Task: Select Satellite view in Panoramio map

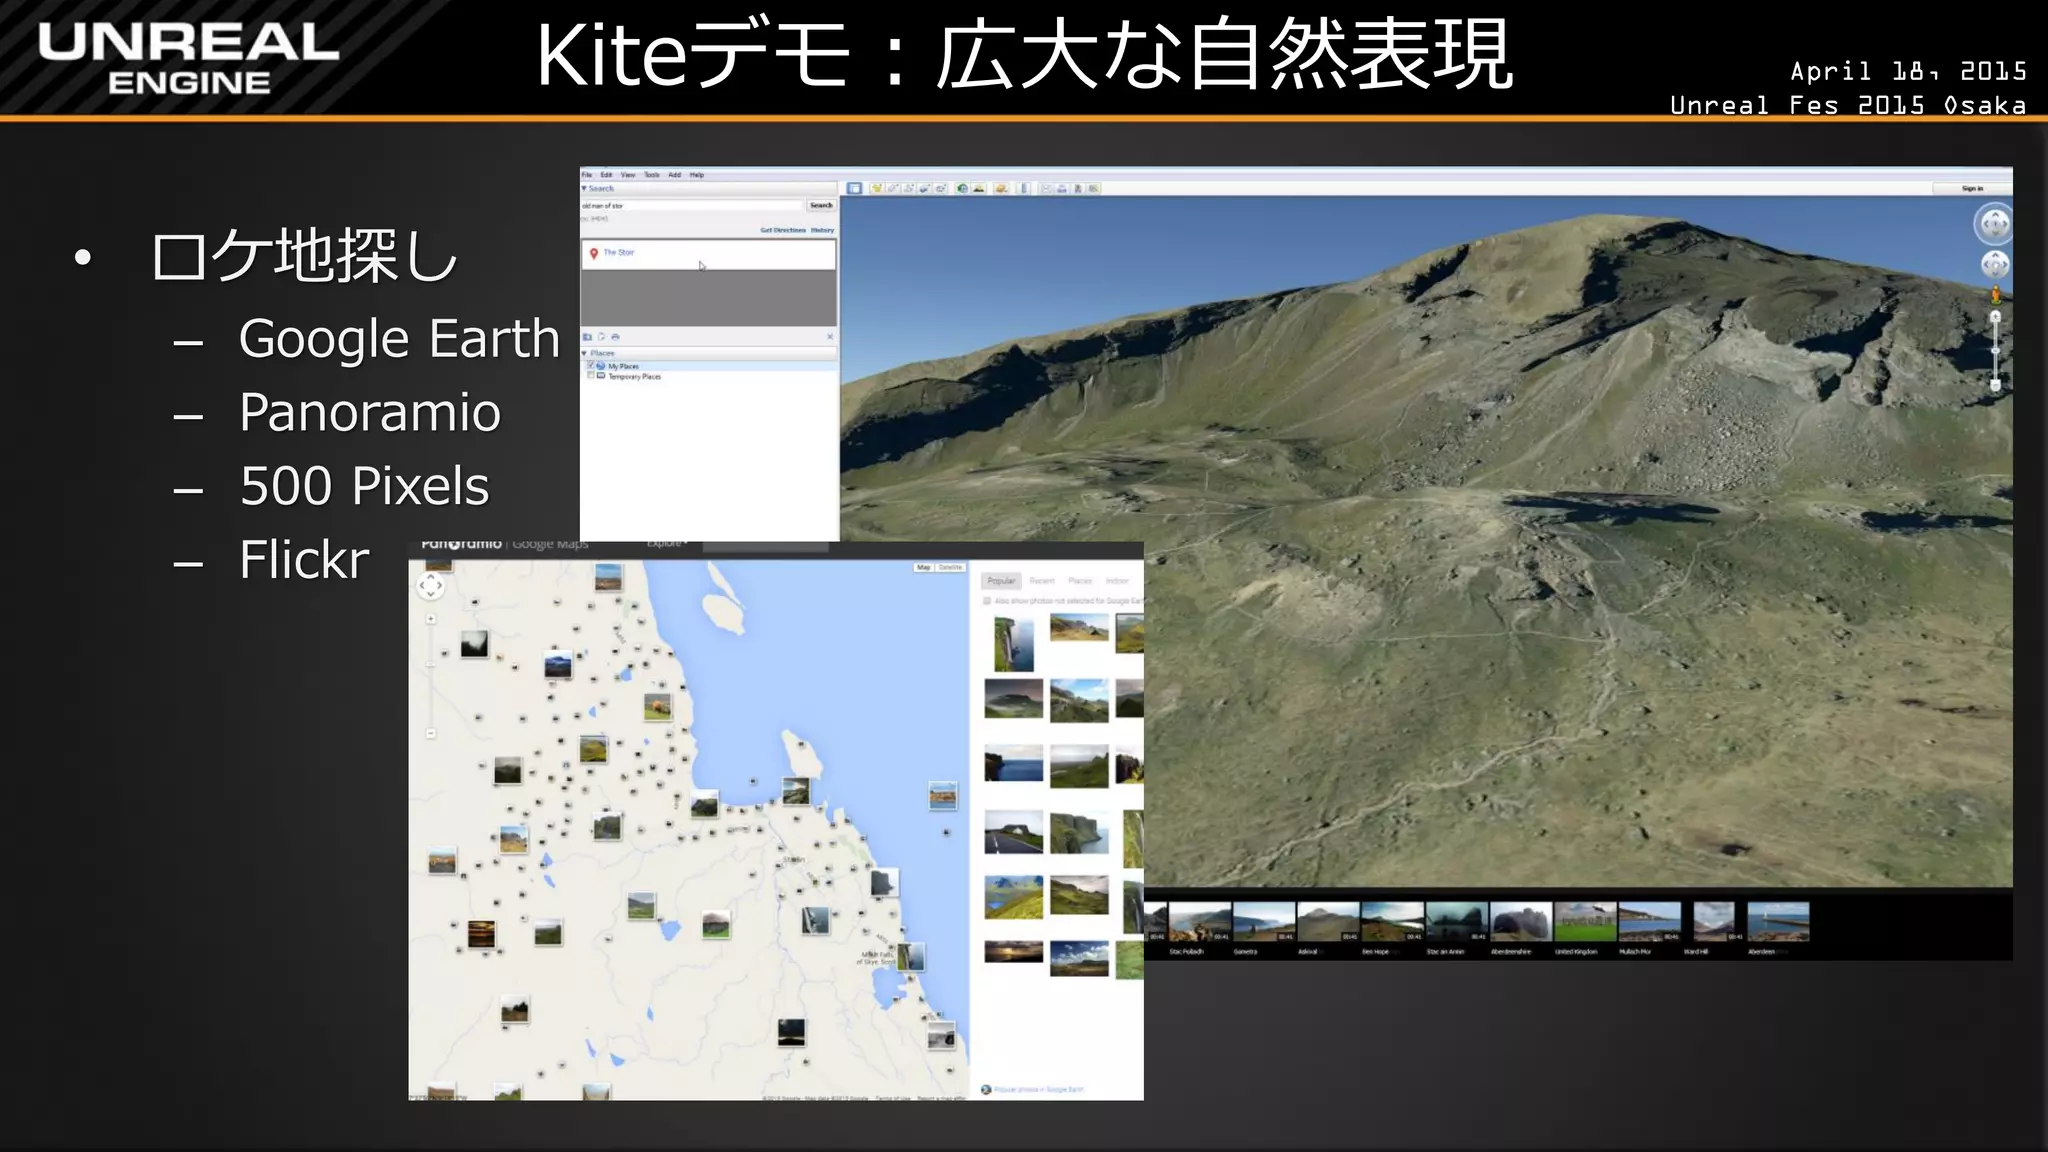Action: [x=950, y=567]
